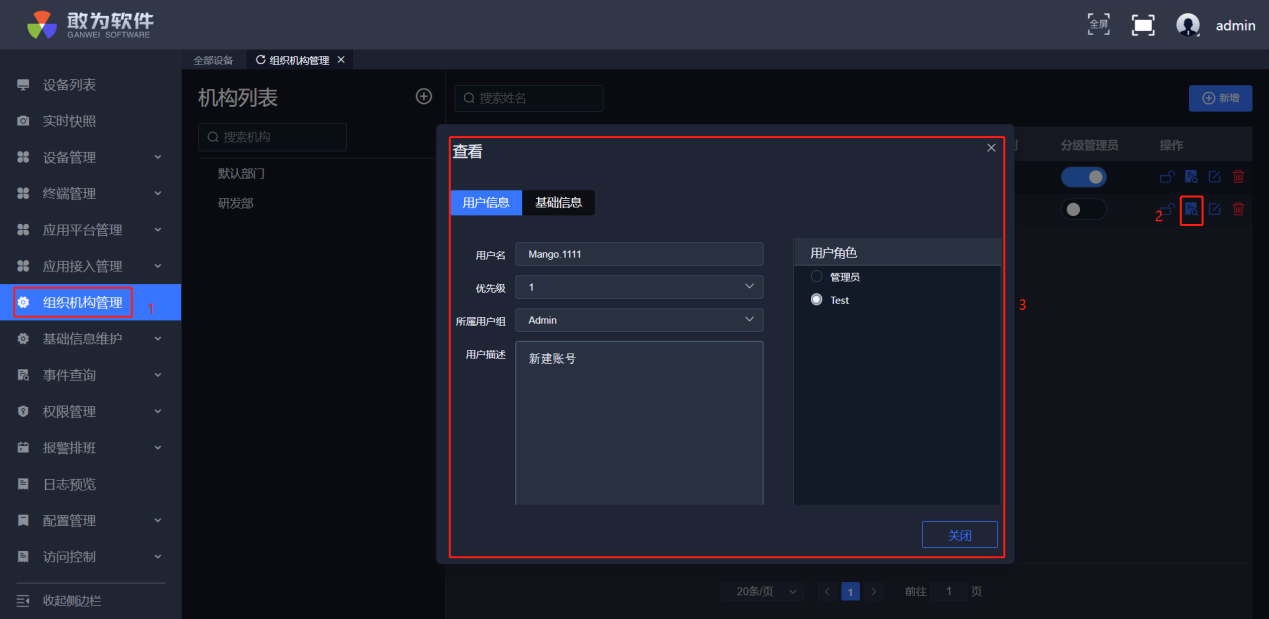1269x619 pixels.
Task: Click the 搜索机构 search box
Action: click(272, 137)
